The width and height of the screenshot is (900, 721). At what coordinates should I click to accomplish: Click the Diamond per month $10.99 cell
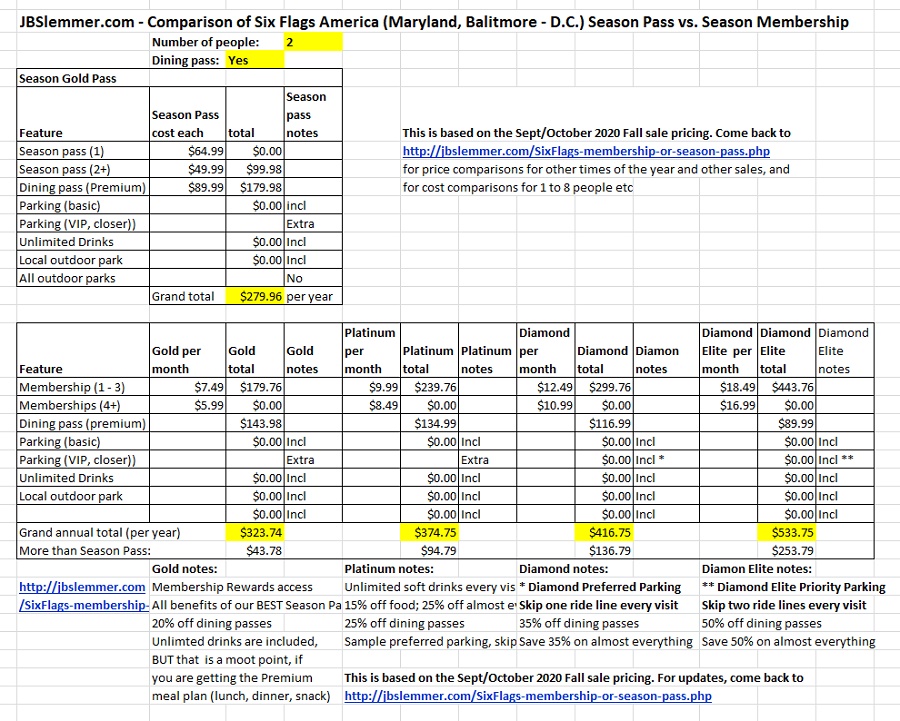coord(546,405)
